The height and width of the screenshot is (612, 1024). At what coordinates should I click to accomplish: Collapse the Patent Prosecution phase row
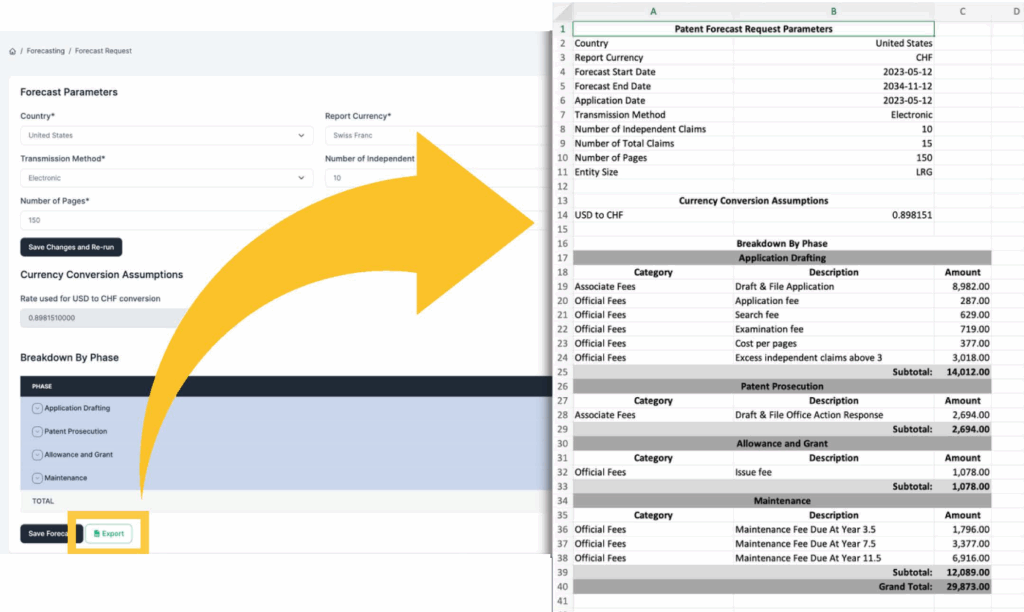coord(37,432)
